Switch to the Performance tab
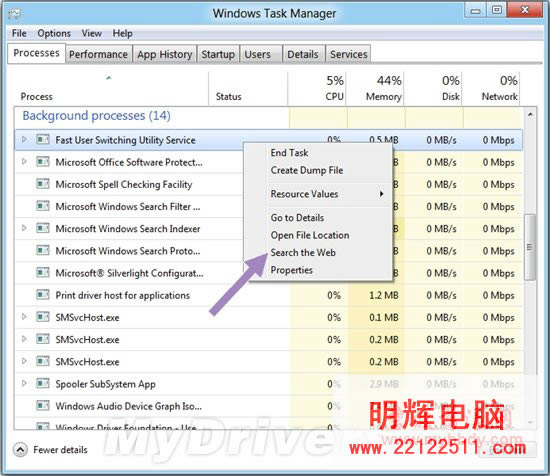550x476 pixels. pos(99,54)
